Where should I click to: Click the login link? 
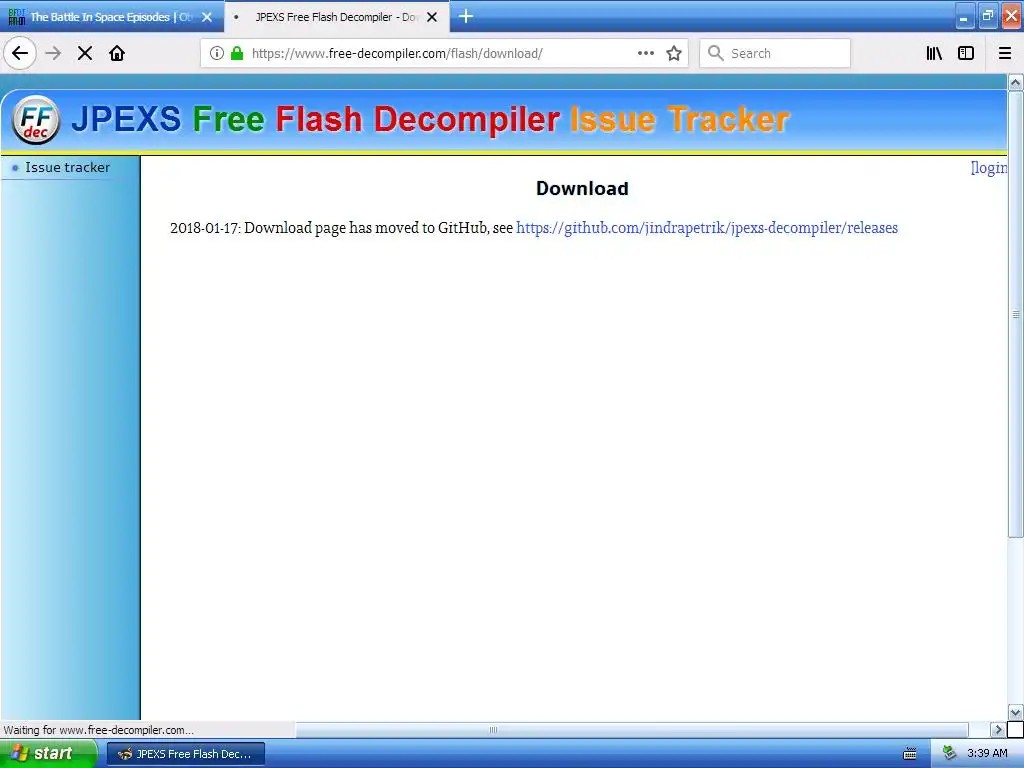point(989,168)
